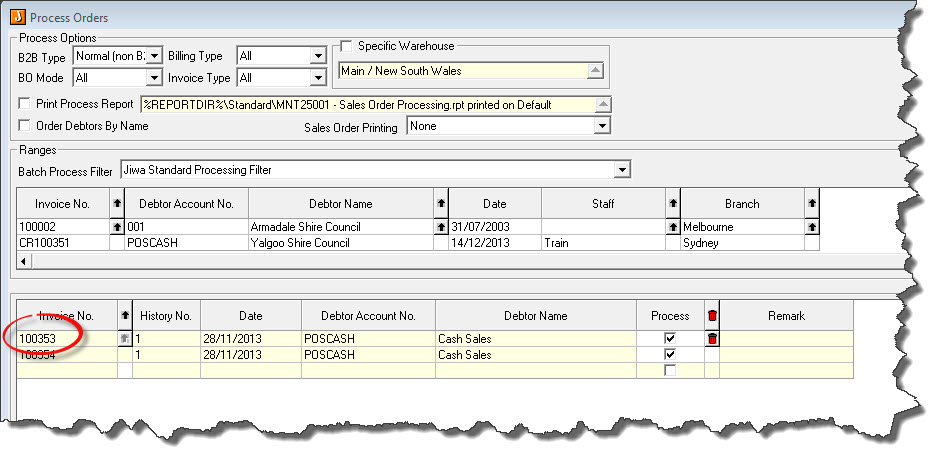Click lookup arrow in Branch column header

pyautogui.click(x=812, y=203)
